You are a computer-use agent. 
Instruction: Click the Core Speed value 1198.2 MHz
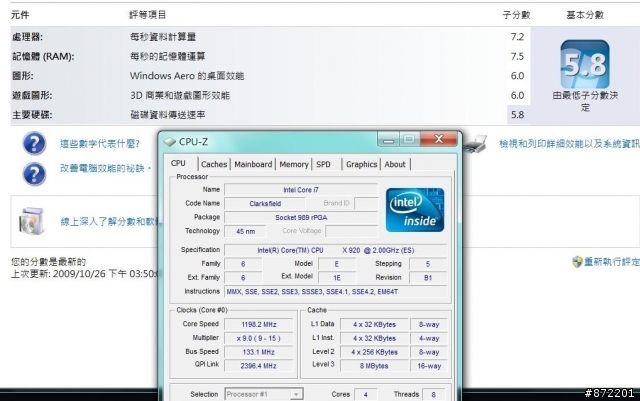pyautogui.click(x=259, y=325)
